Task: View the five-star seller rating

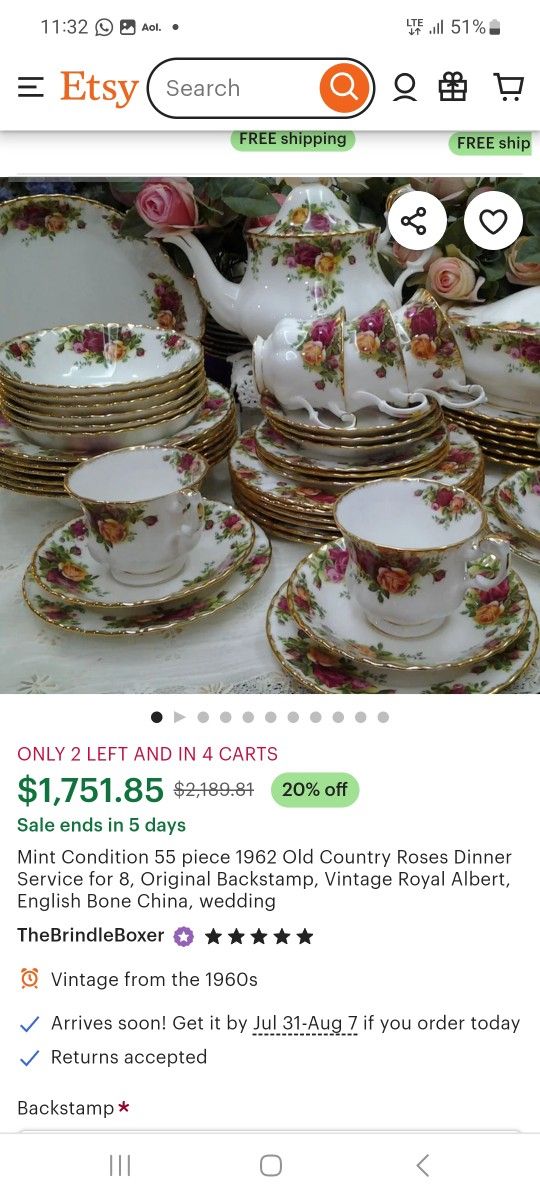Action: tap(259, 937)
